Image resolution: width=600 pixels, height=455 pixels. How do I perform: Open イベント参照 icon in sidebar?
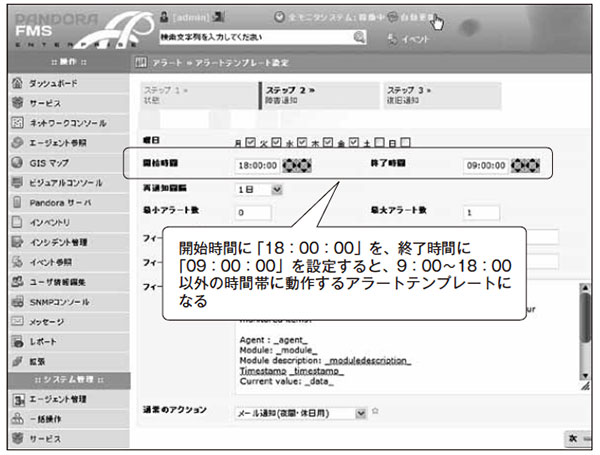17,262
